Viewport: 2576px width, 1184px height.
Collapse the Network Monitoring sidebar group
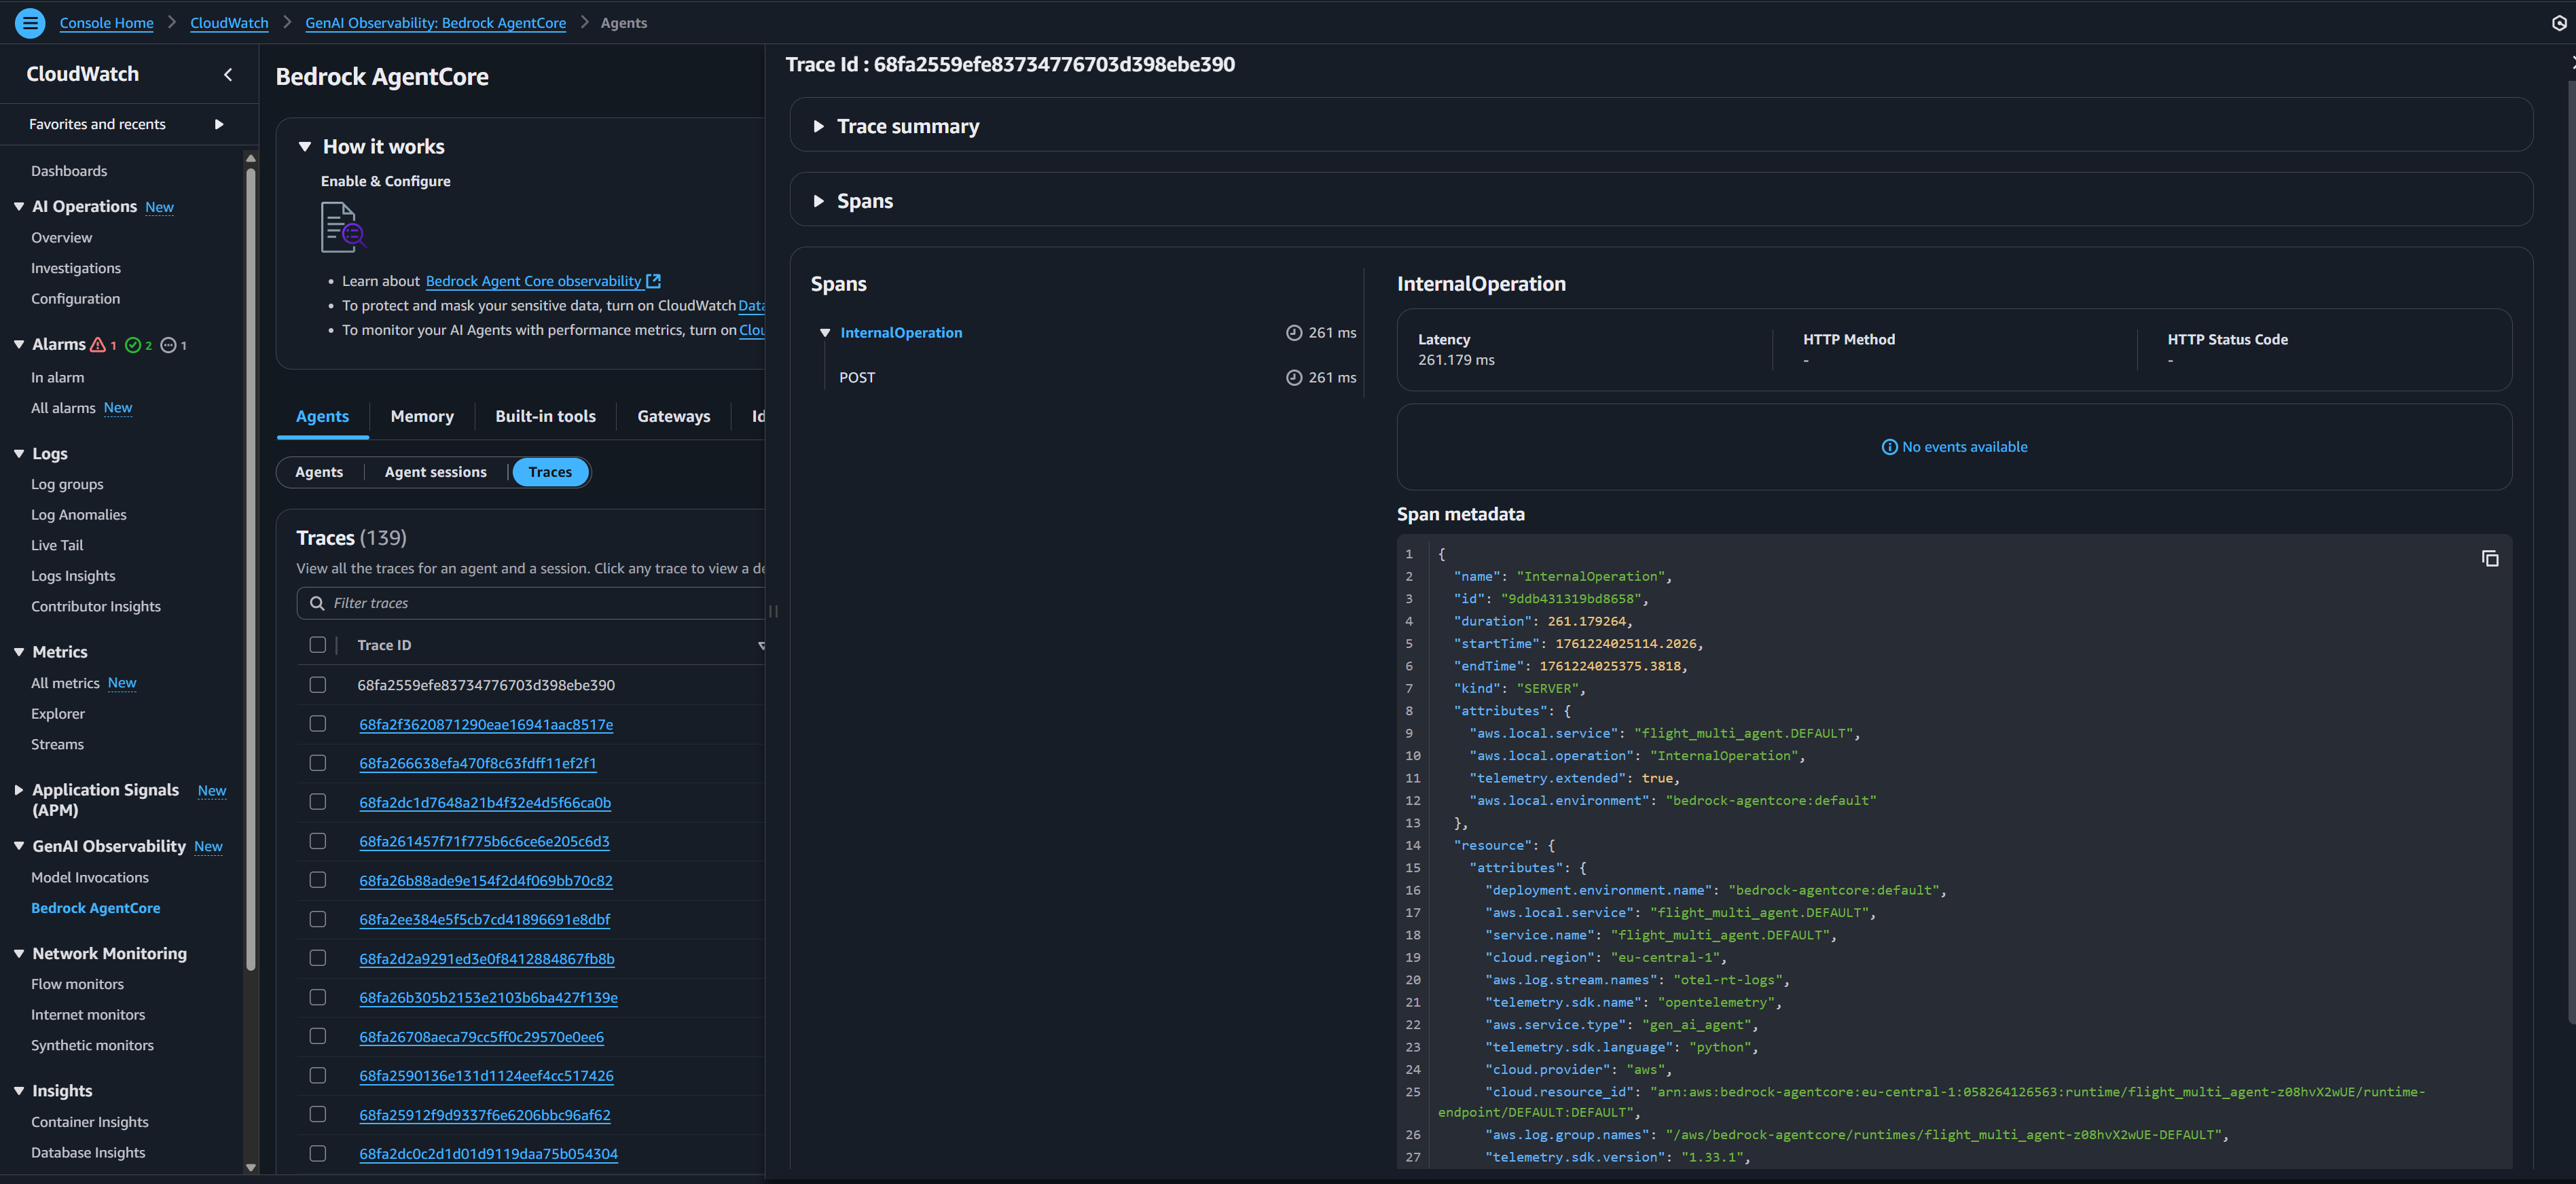(19, 954)
